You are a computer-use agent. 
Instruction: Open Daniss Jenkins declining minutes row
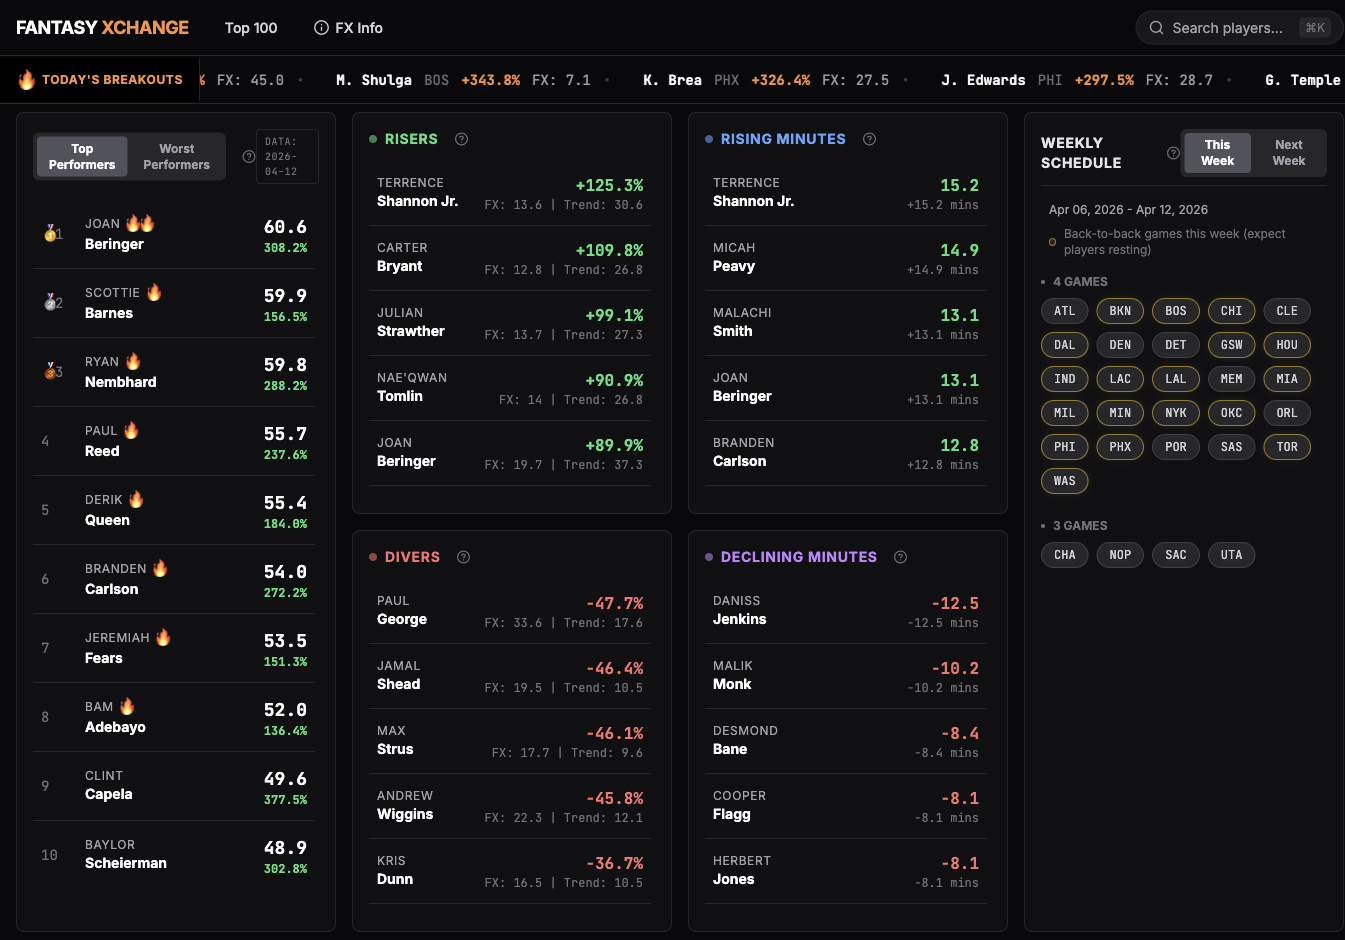point(846,611)
